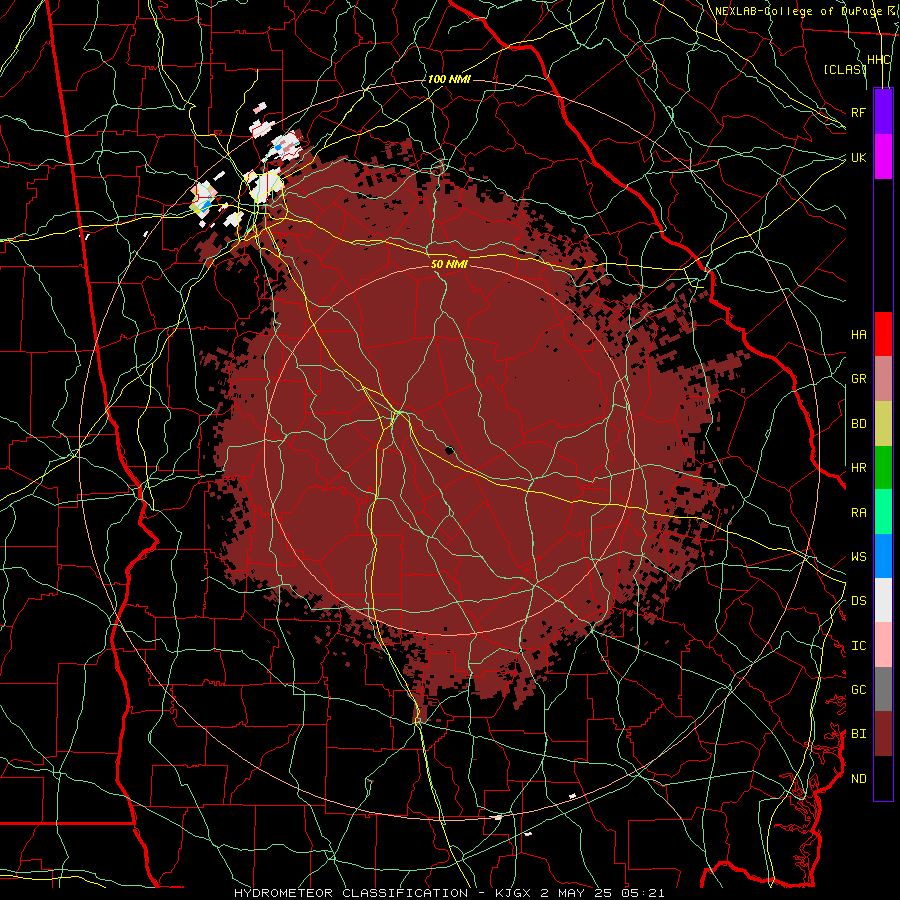Click the magenta UK legend color swatch
This screenshot has width=900, height=900.
pos(883,157)
